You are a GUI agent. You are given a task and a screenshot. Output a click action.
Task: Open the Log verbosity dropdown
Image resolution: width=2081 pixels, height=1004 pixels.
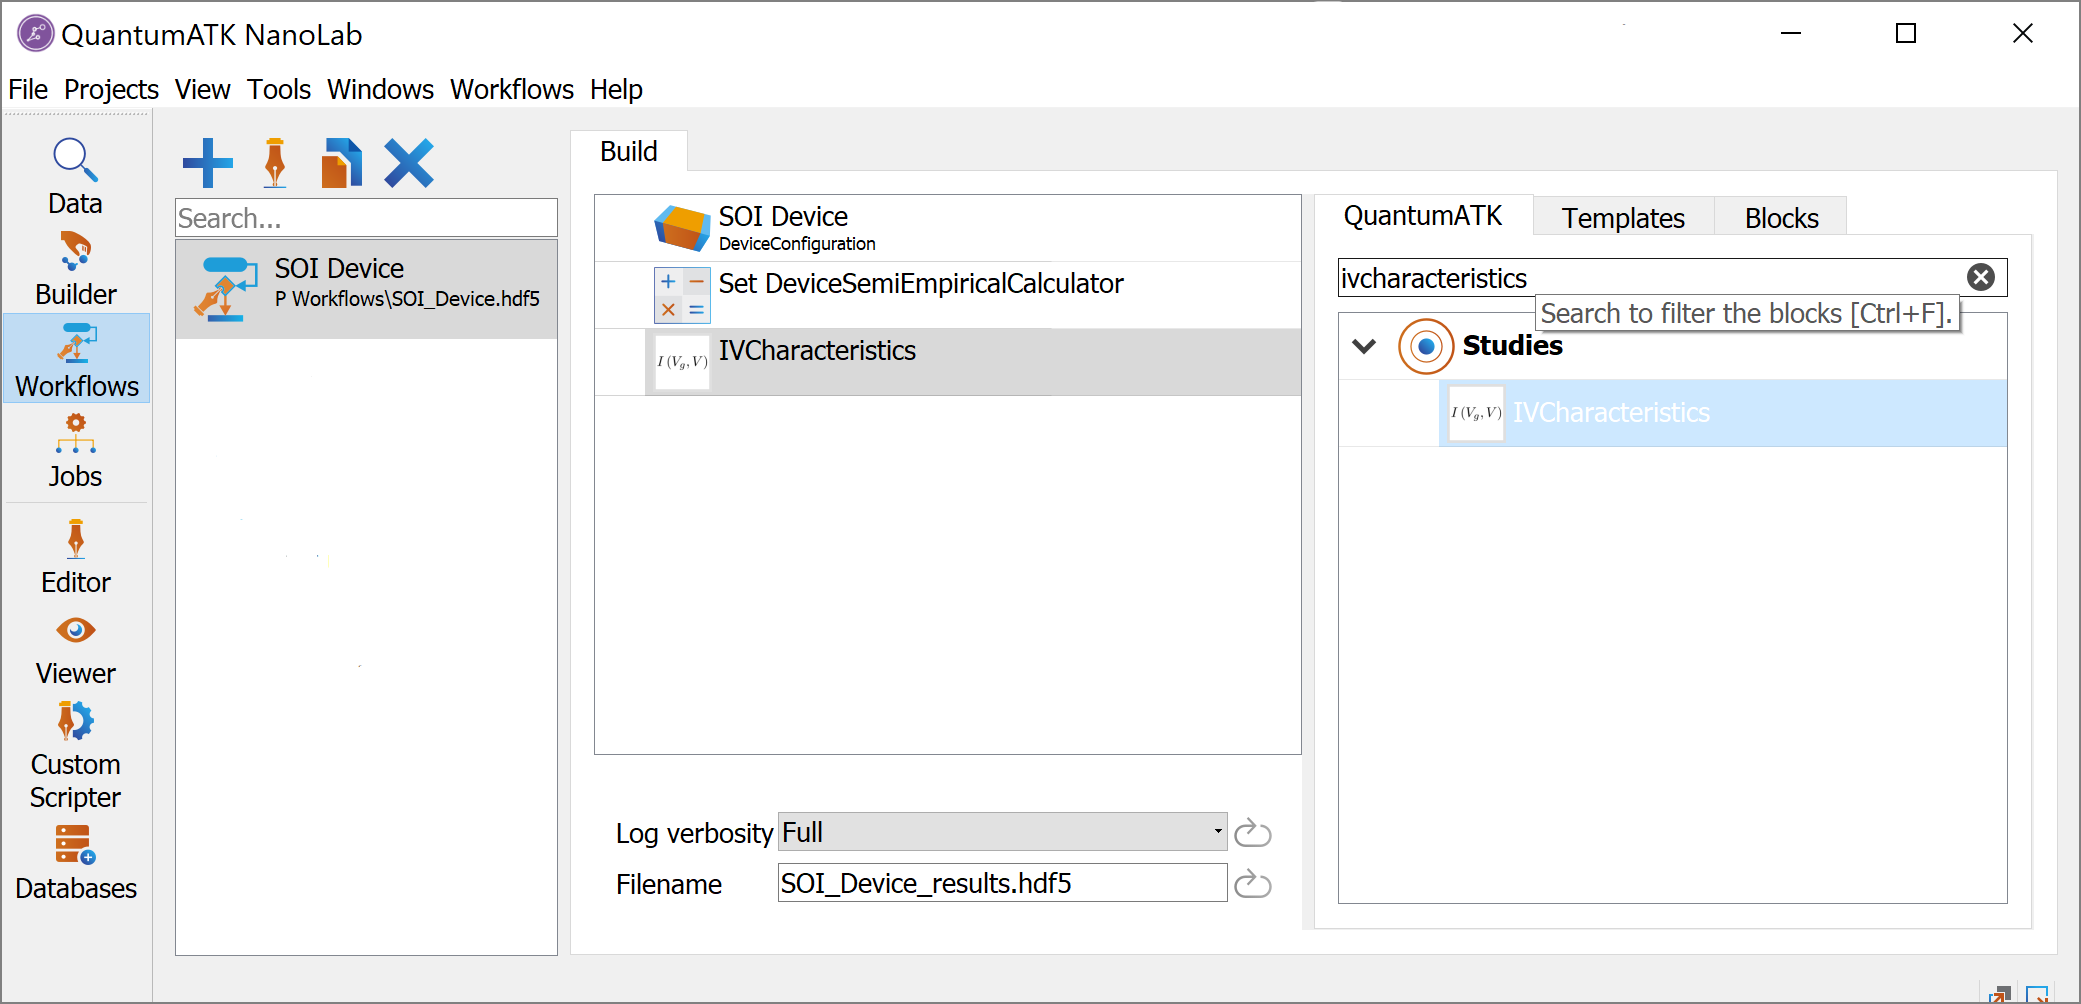1002,832
